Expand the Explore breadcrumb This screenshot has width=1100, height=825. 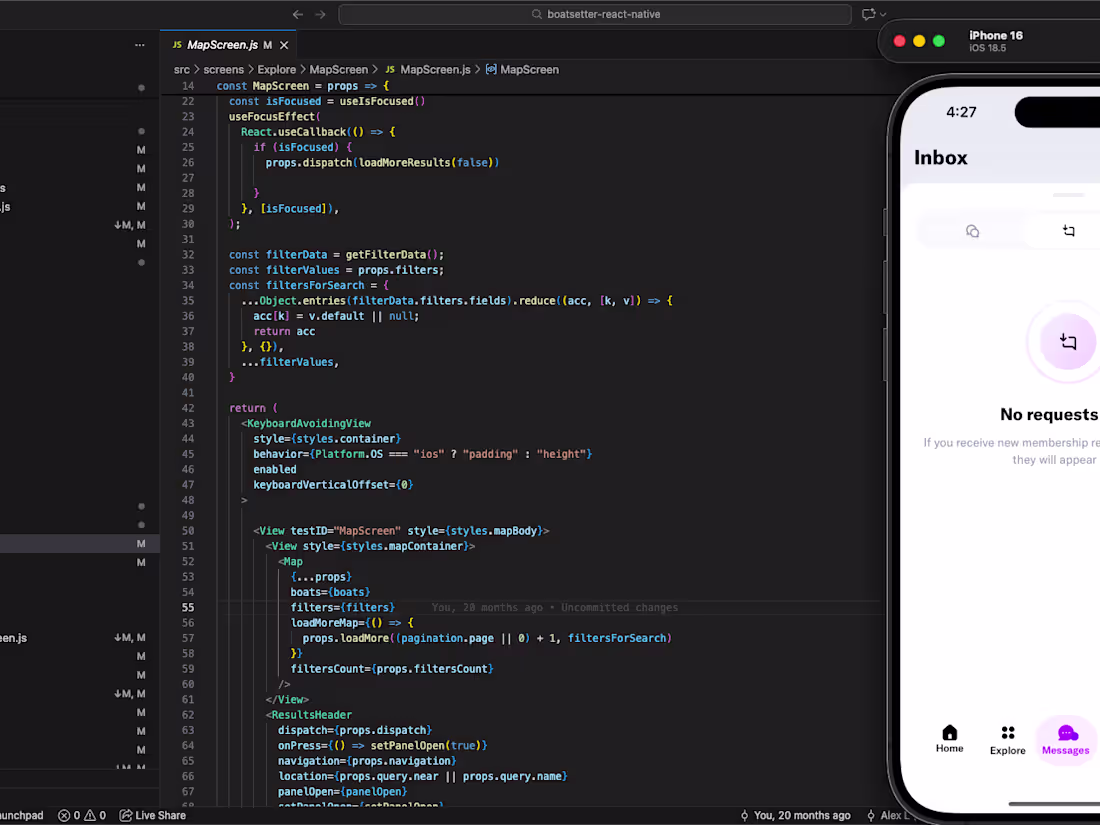(276, 69)
